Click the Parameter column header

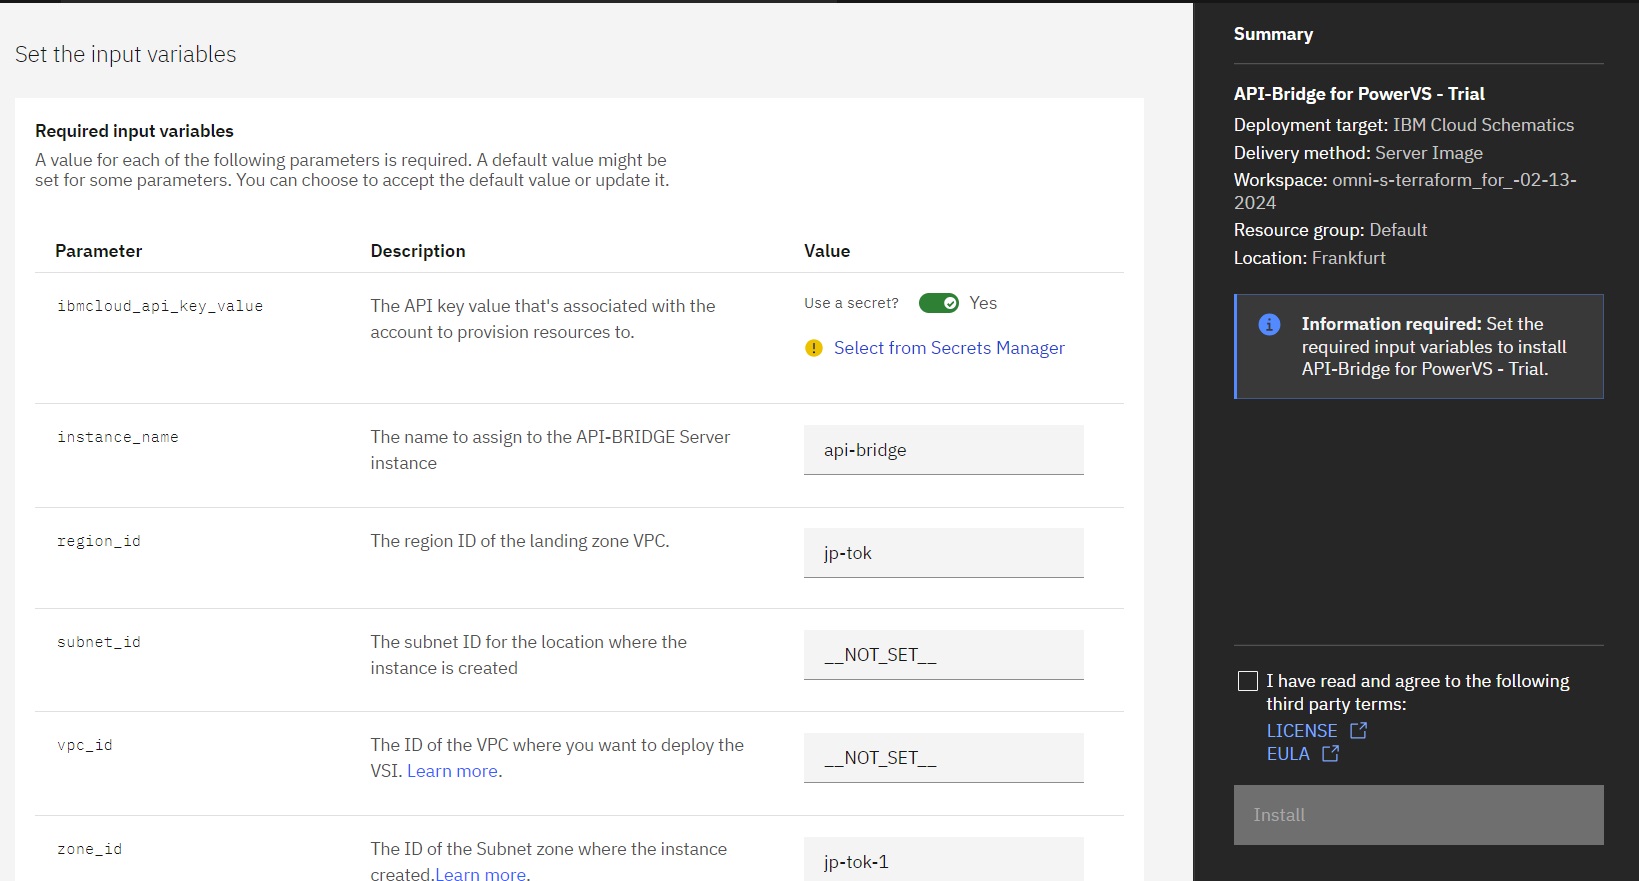coord(99,251)
